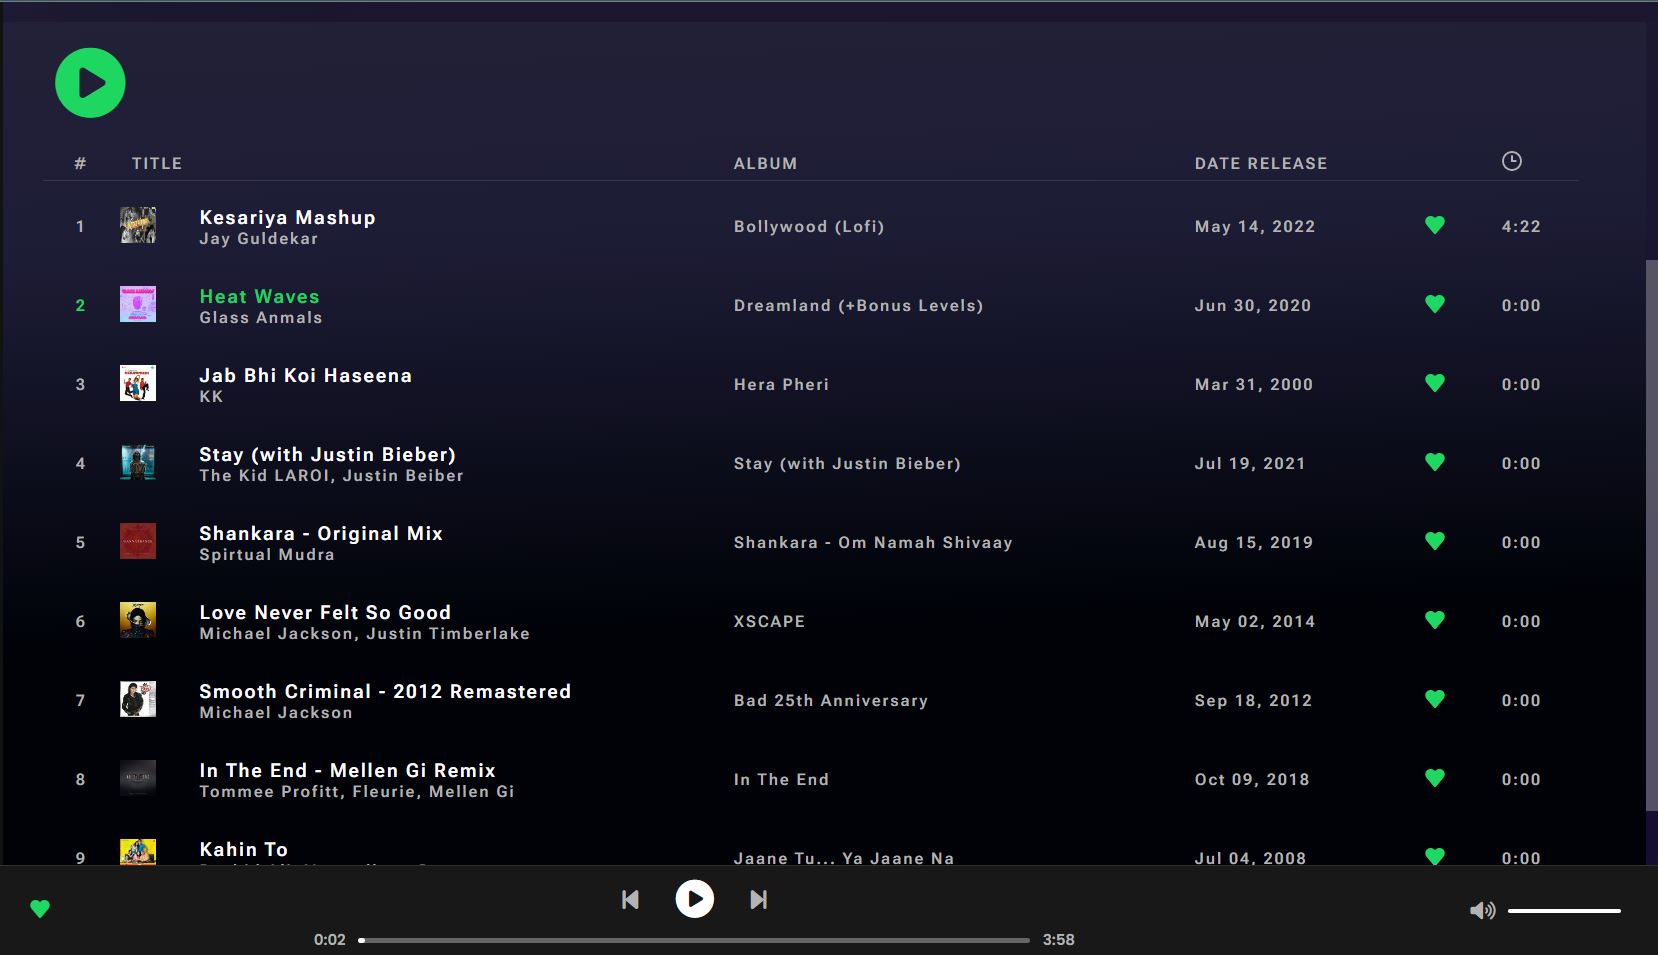The width and height of the screenshot is (1658, 955).
Task: Click the 4:22 duration value
Action: point(1521,227)
